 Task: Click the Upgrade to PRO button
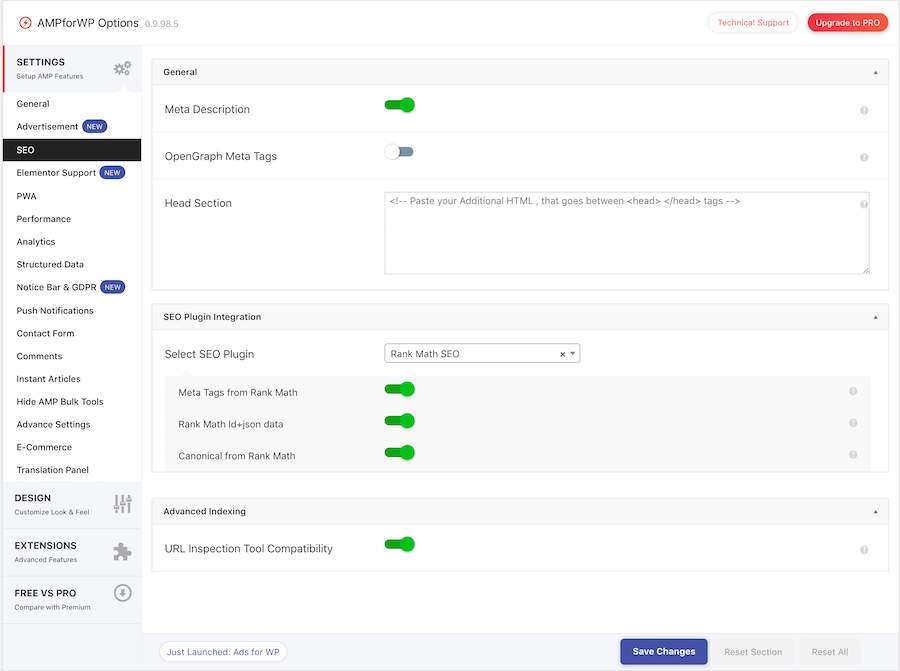pyautogui.click(x=847, y=22)
